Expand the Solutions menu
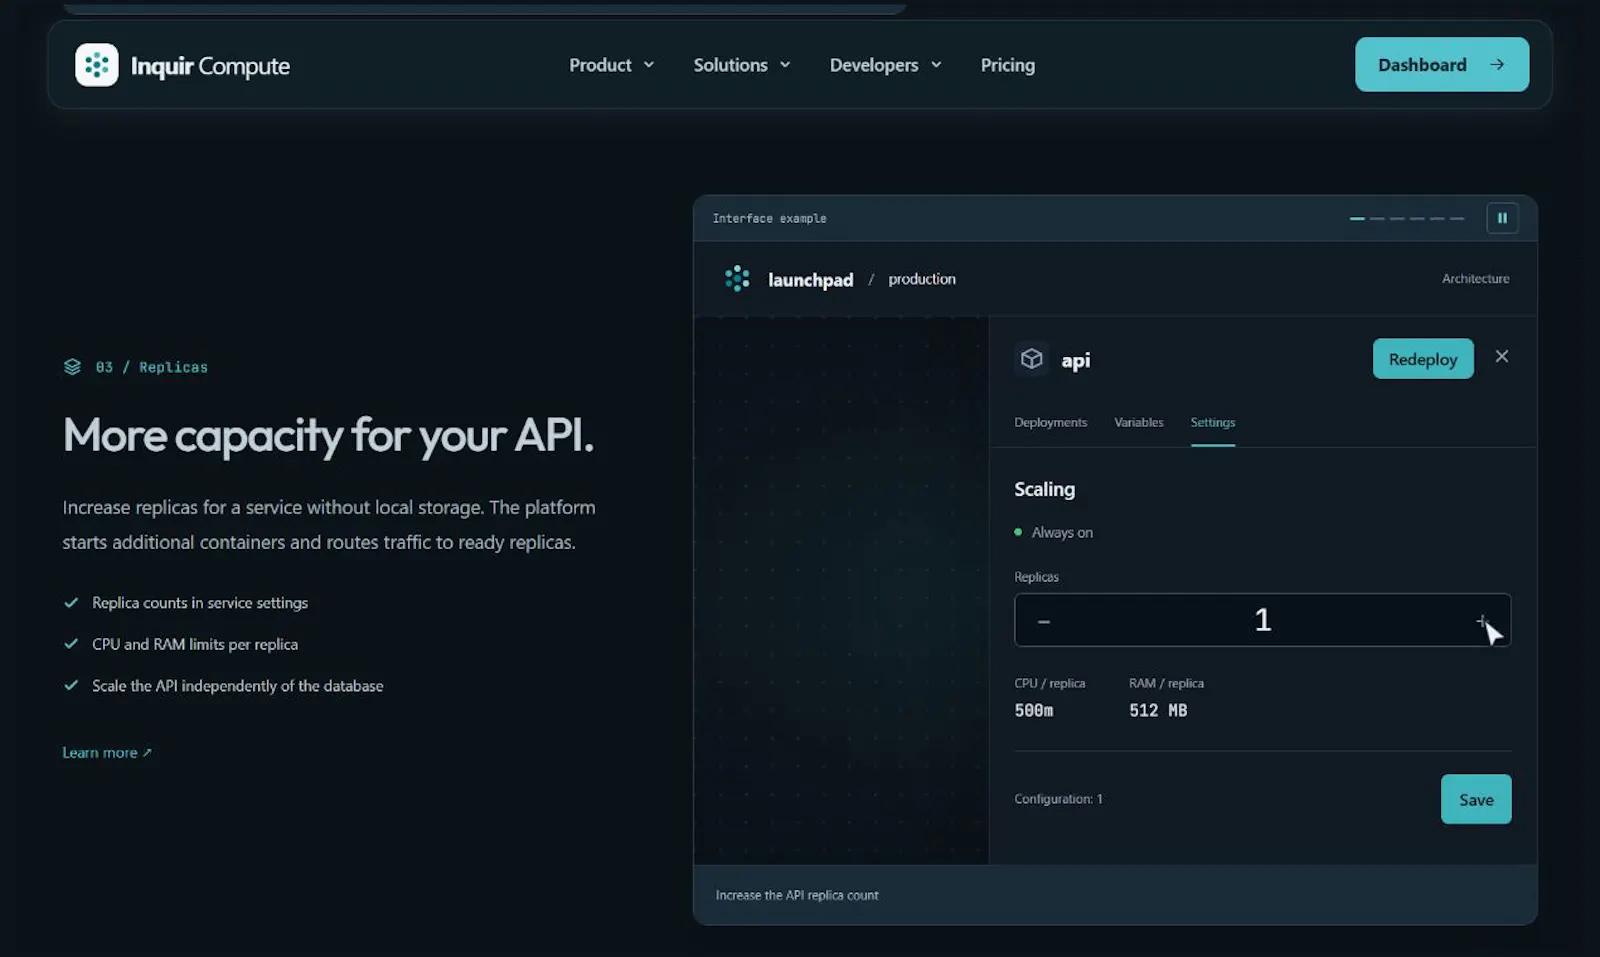Viewport: 1600px width, 957px height. coord(742,65)
